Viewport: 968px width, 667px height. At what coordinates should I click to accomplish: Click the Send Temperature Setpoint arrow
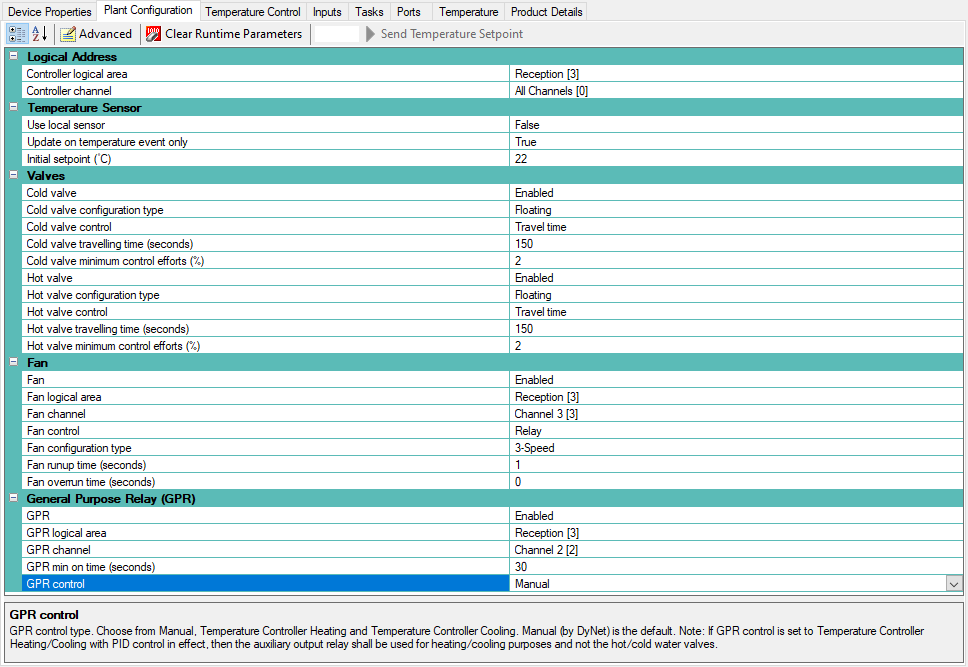pos(371,34)
